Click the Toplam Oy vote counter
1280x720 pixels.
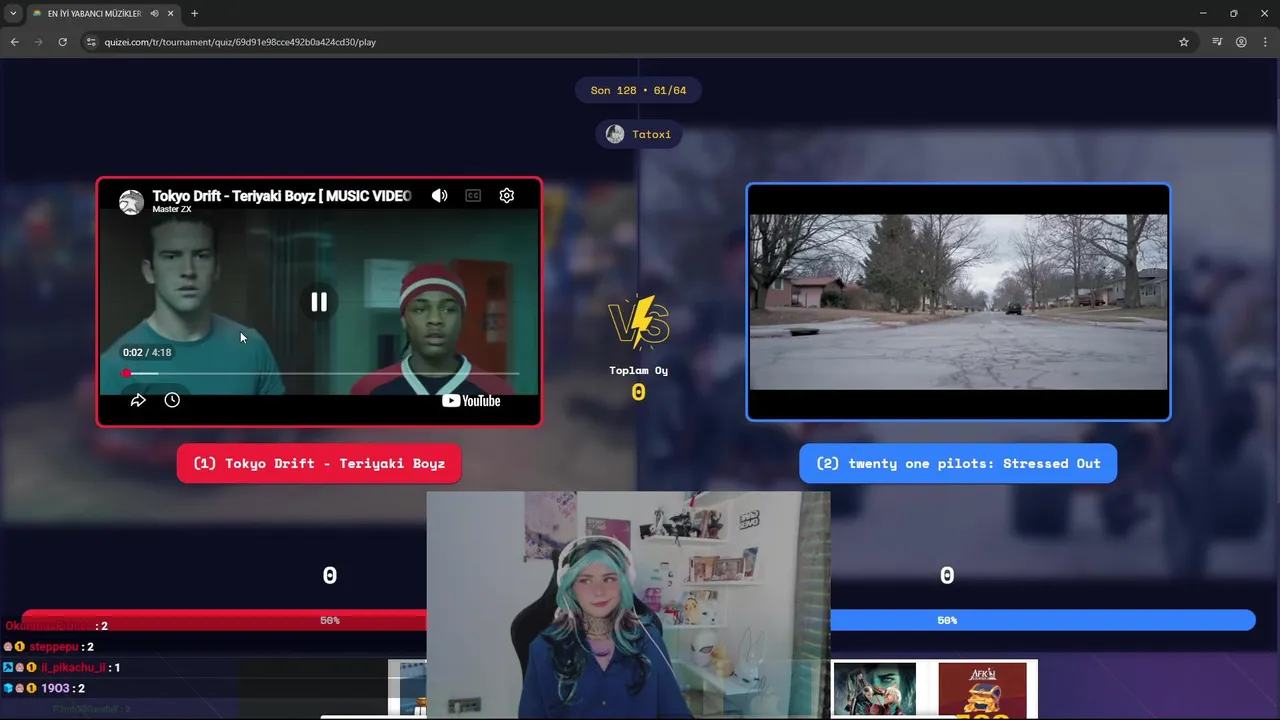click(638, 383)
